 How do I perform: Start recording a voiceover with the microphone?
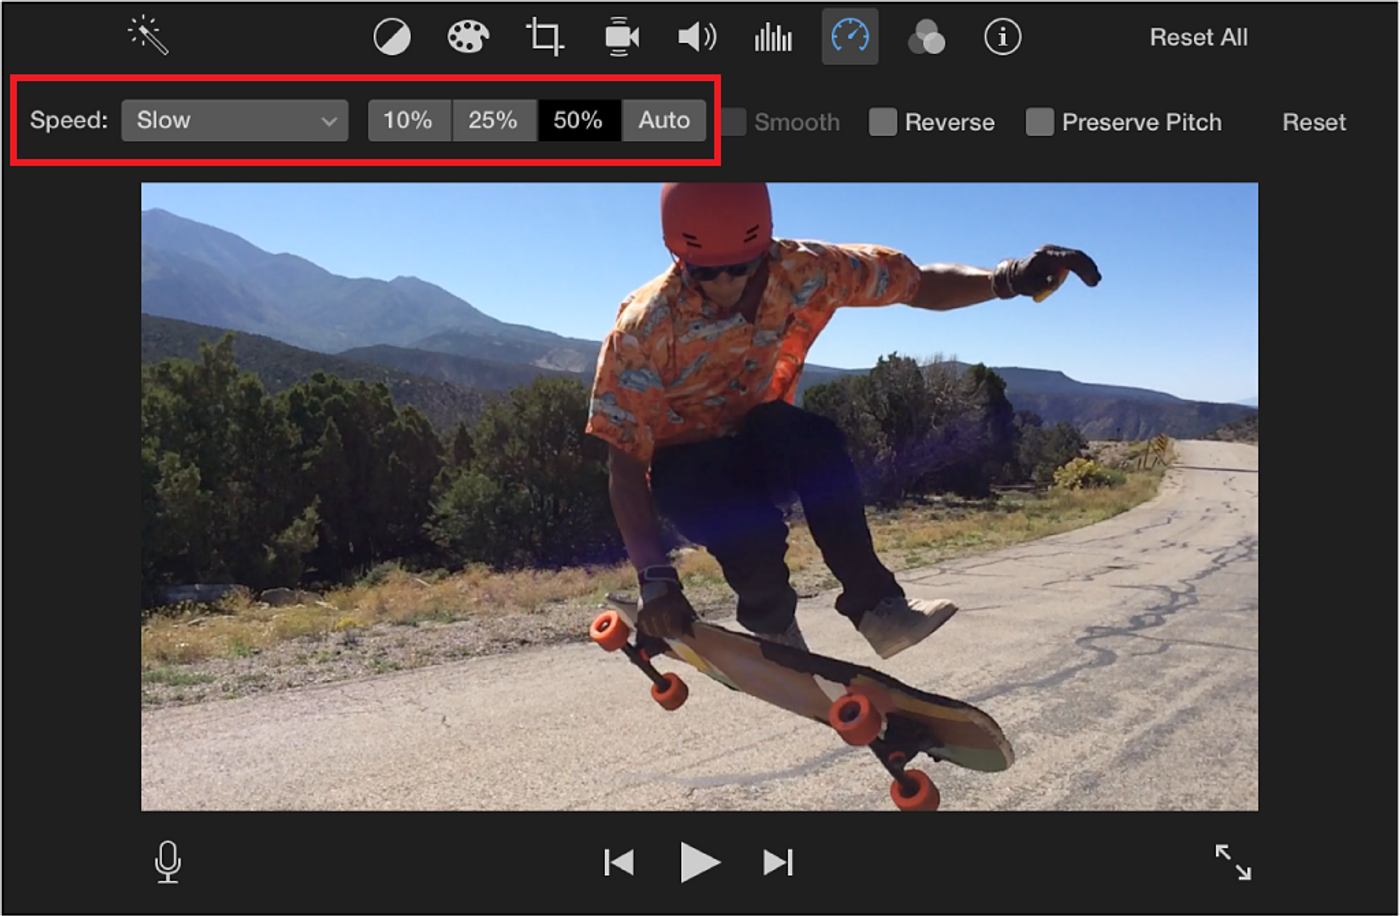[x=166, y=861]
